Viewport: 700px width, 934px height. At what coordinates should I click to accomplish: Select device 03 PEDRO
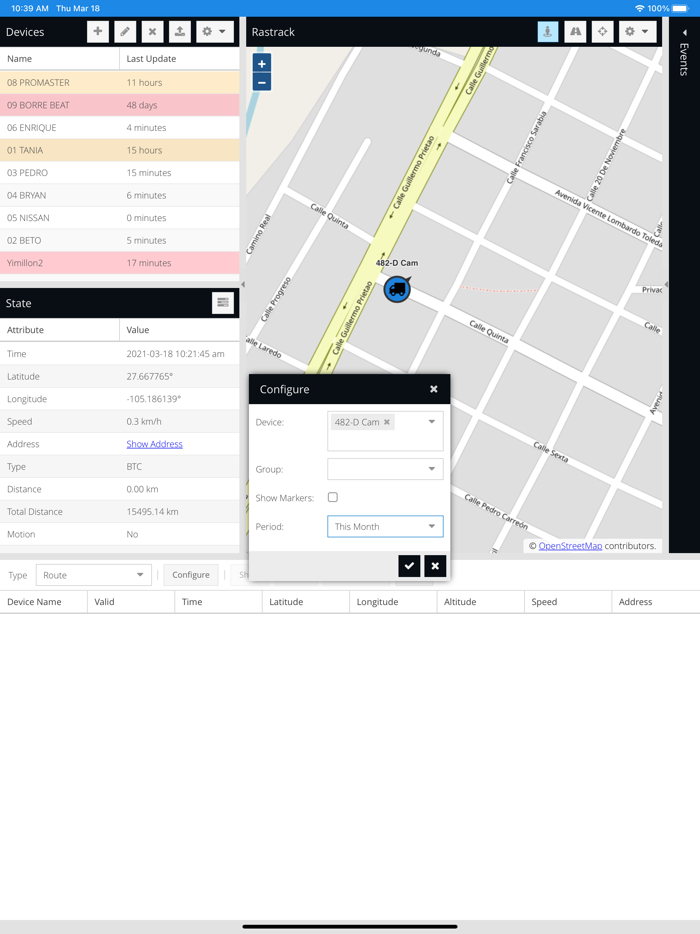pyautogui.click(x=120, y=173)
